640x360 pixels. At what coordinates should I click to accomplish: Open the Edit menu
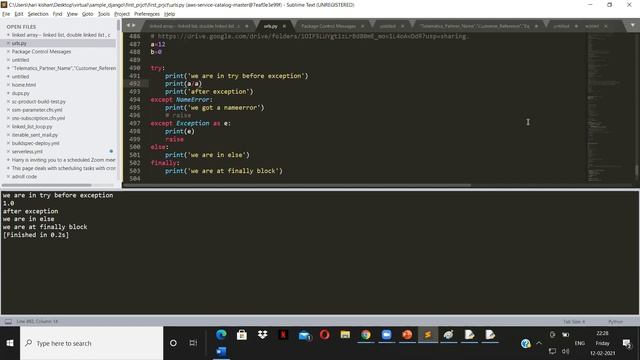point(19,14)
